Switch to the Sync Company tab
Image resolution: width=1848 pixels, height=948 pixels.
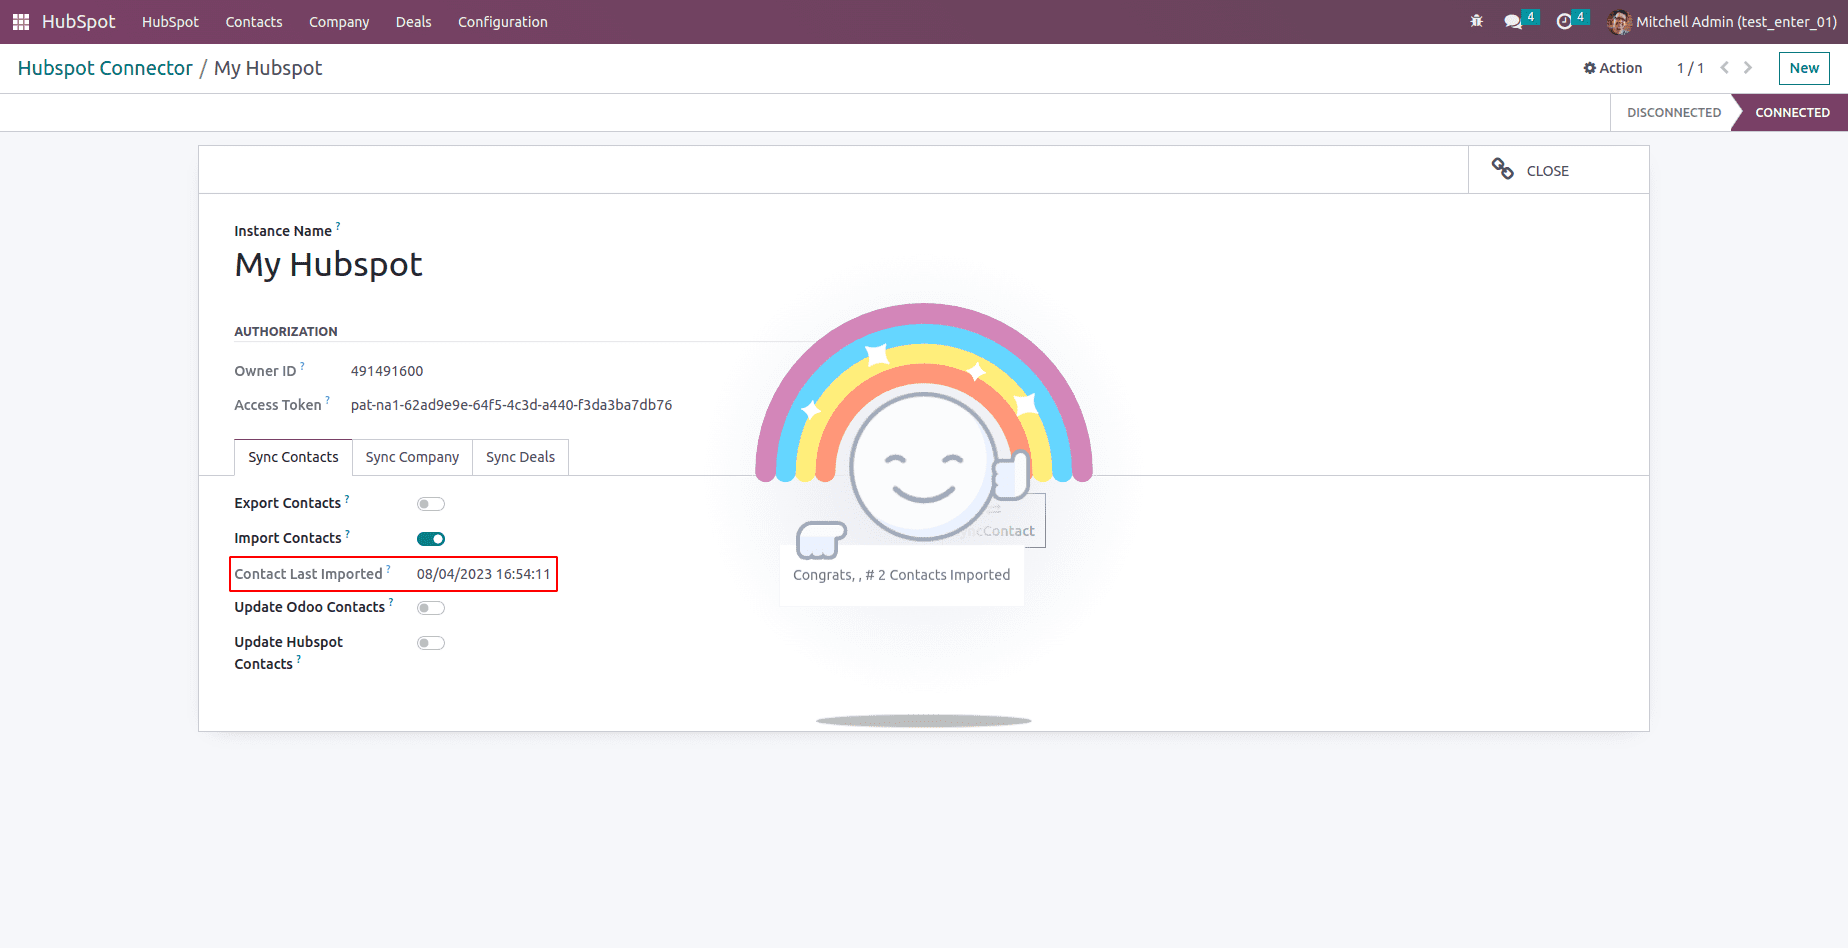point(412,457)
